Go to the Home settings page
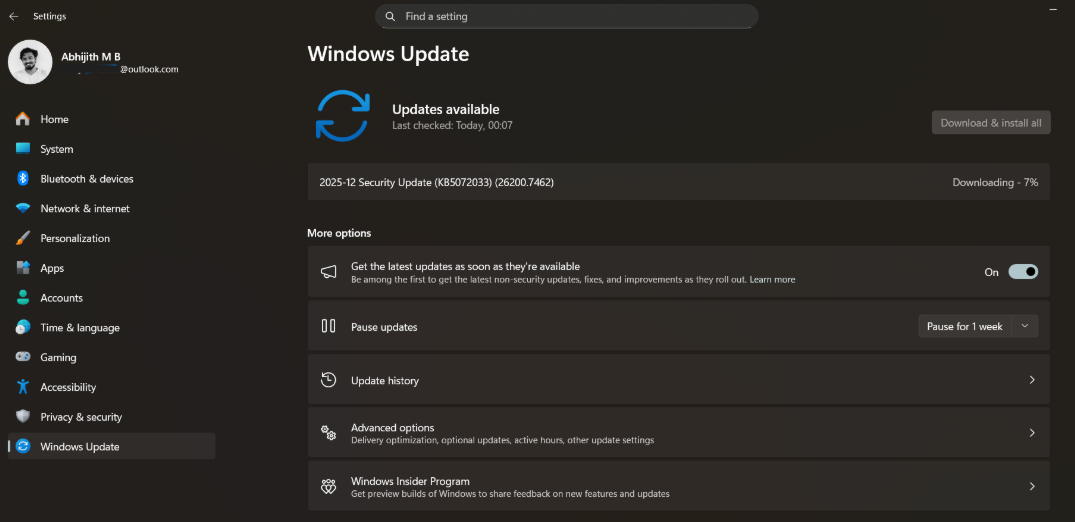Viewport: 1075px width, 522px height. coord(54,119)
